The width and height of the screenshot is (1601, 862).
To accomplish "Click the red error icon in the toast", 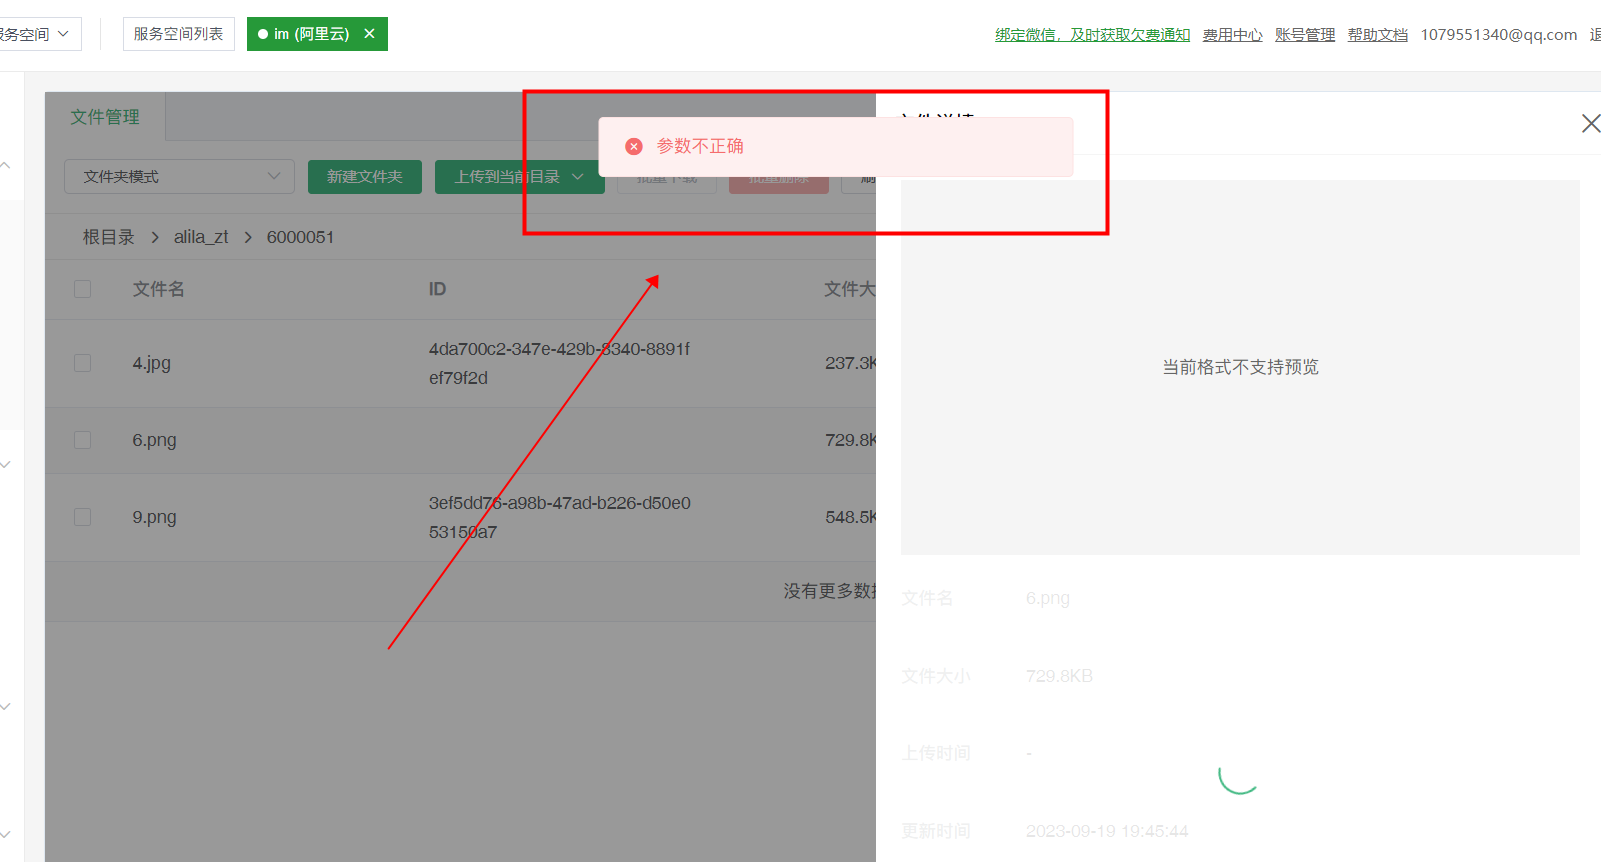I will (x=634, y=146).
